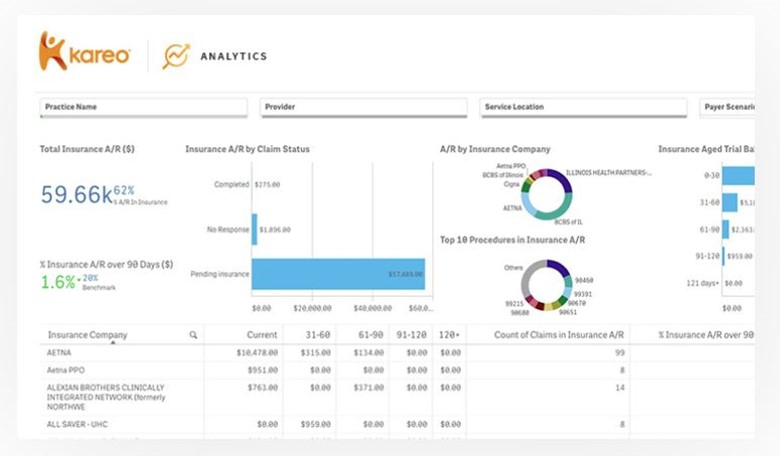
Task: Open the Payer Scenario filter
Action: [x=727, y=107]
